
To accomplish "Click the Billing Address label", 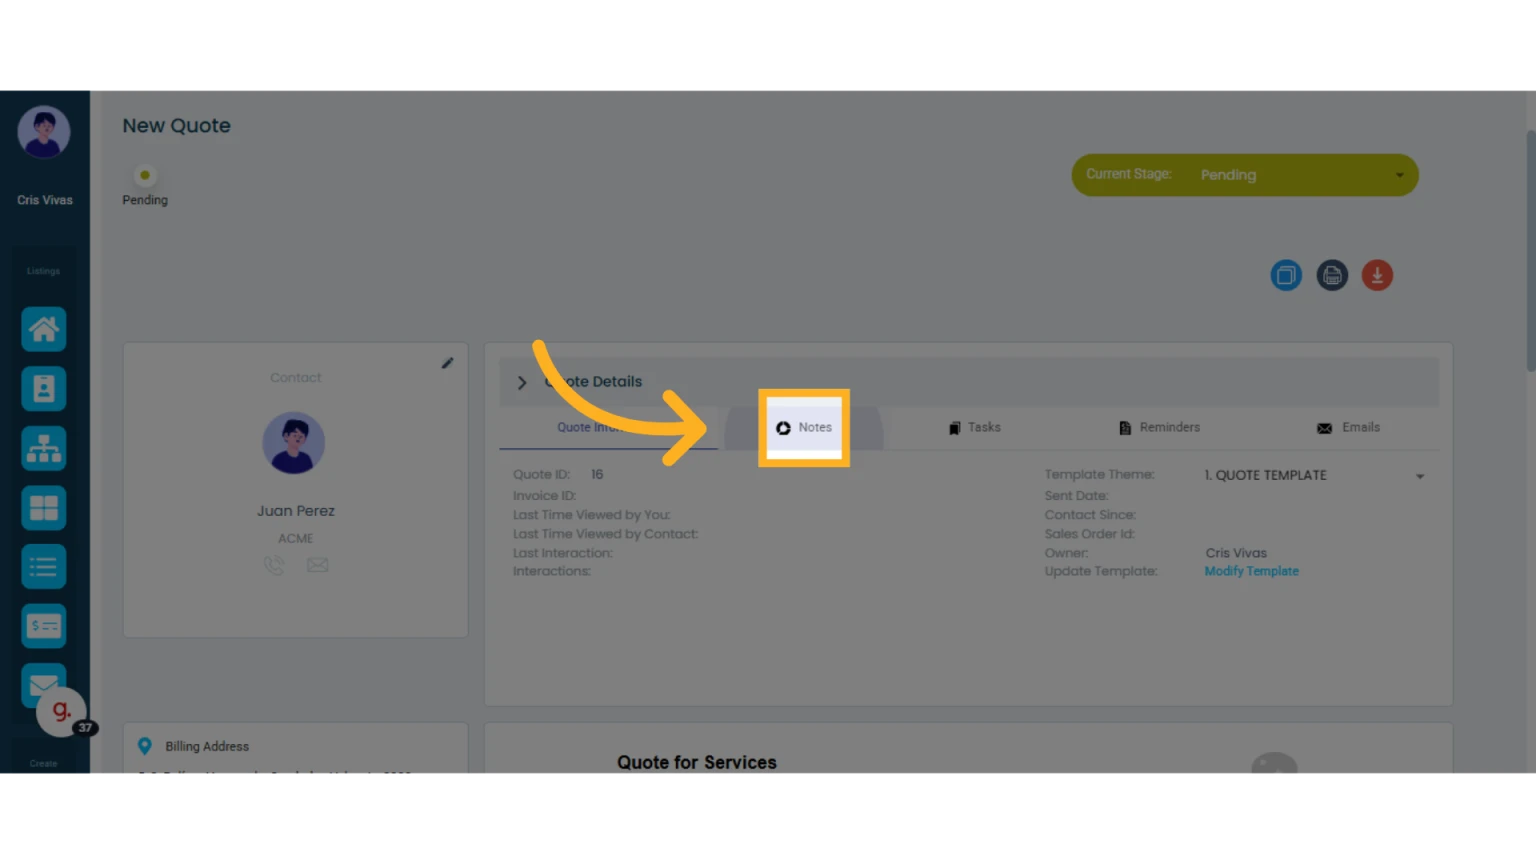I will pyautogui.click(x=207, y=746).
